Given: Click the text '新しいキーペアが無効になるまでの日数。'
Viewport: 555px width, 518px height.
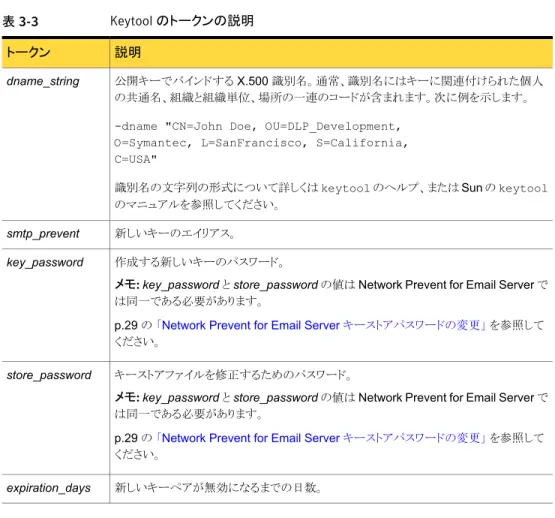Looking at the screenshot, I should click(x=218, y=488).
